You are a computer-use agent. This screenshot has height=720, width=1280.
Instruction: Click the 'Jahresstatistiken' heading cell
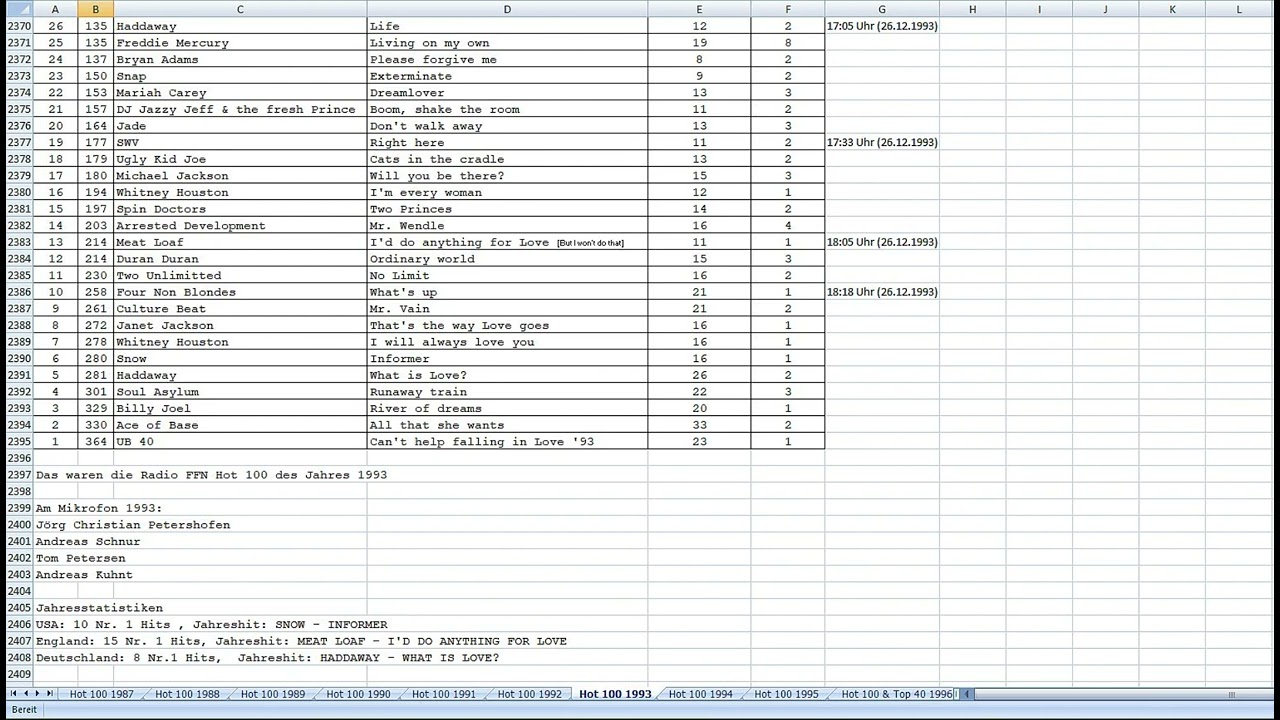[x=99, y=608]
